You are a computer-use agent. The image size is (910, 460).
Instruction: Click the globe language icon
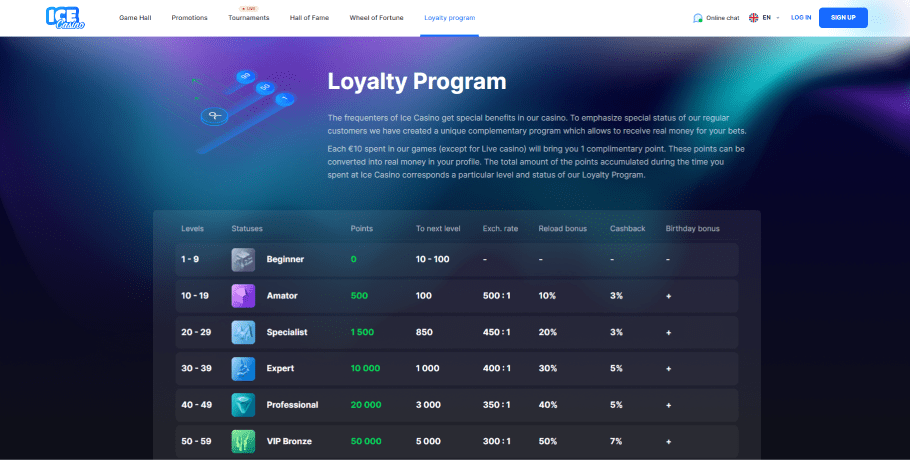pos(754,18)
